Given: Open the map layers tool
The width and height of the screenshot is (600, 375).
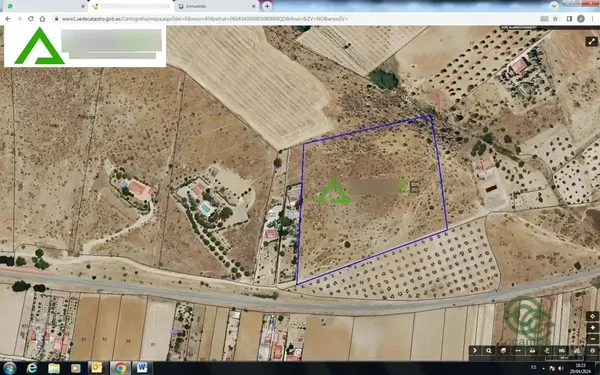Looking at the screenshot, I should (504, 351).
